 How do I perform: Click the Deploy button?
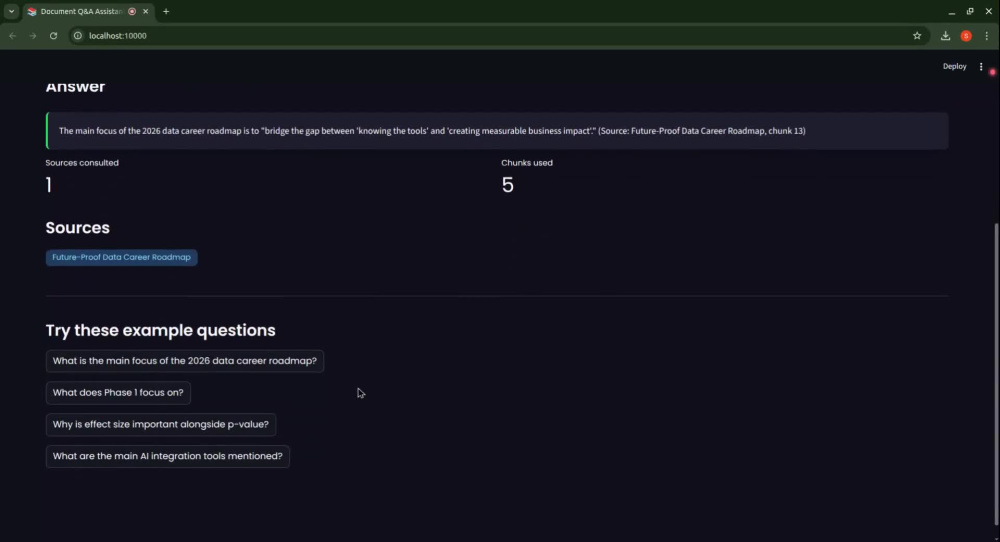click(x=955, y=66)
